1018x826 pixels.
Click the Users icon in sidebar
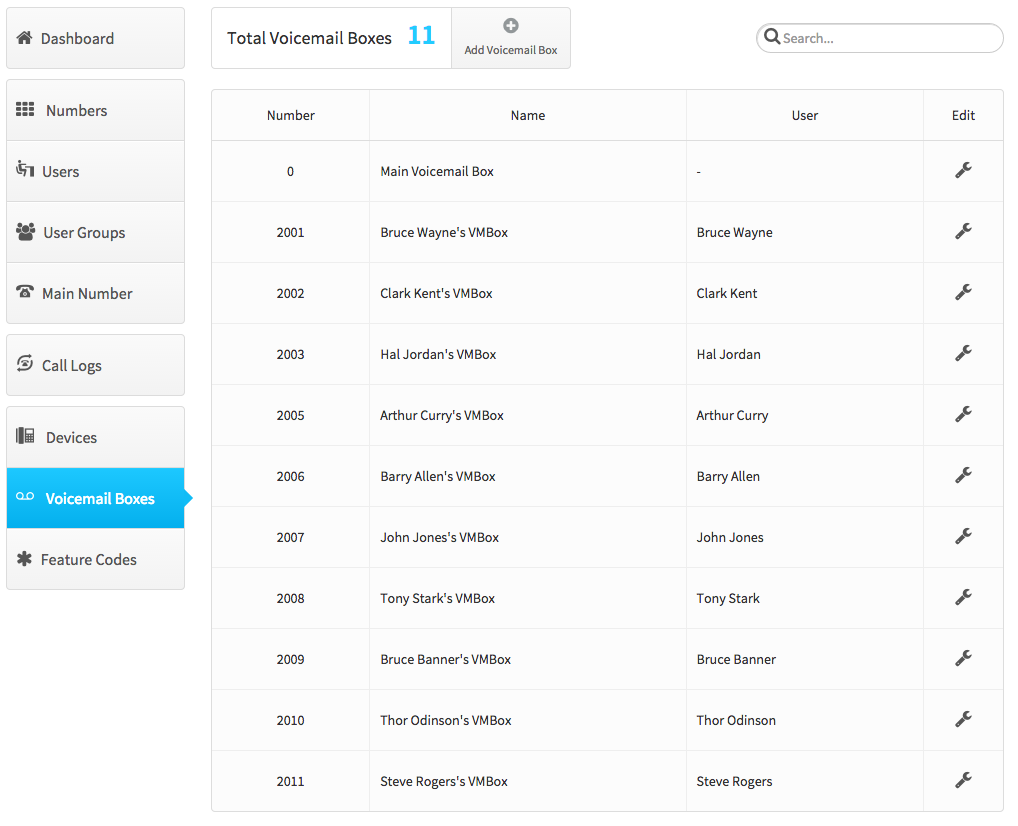[25, 169]
